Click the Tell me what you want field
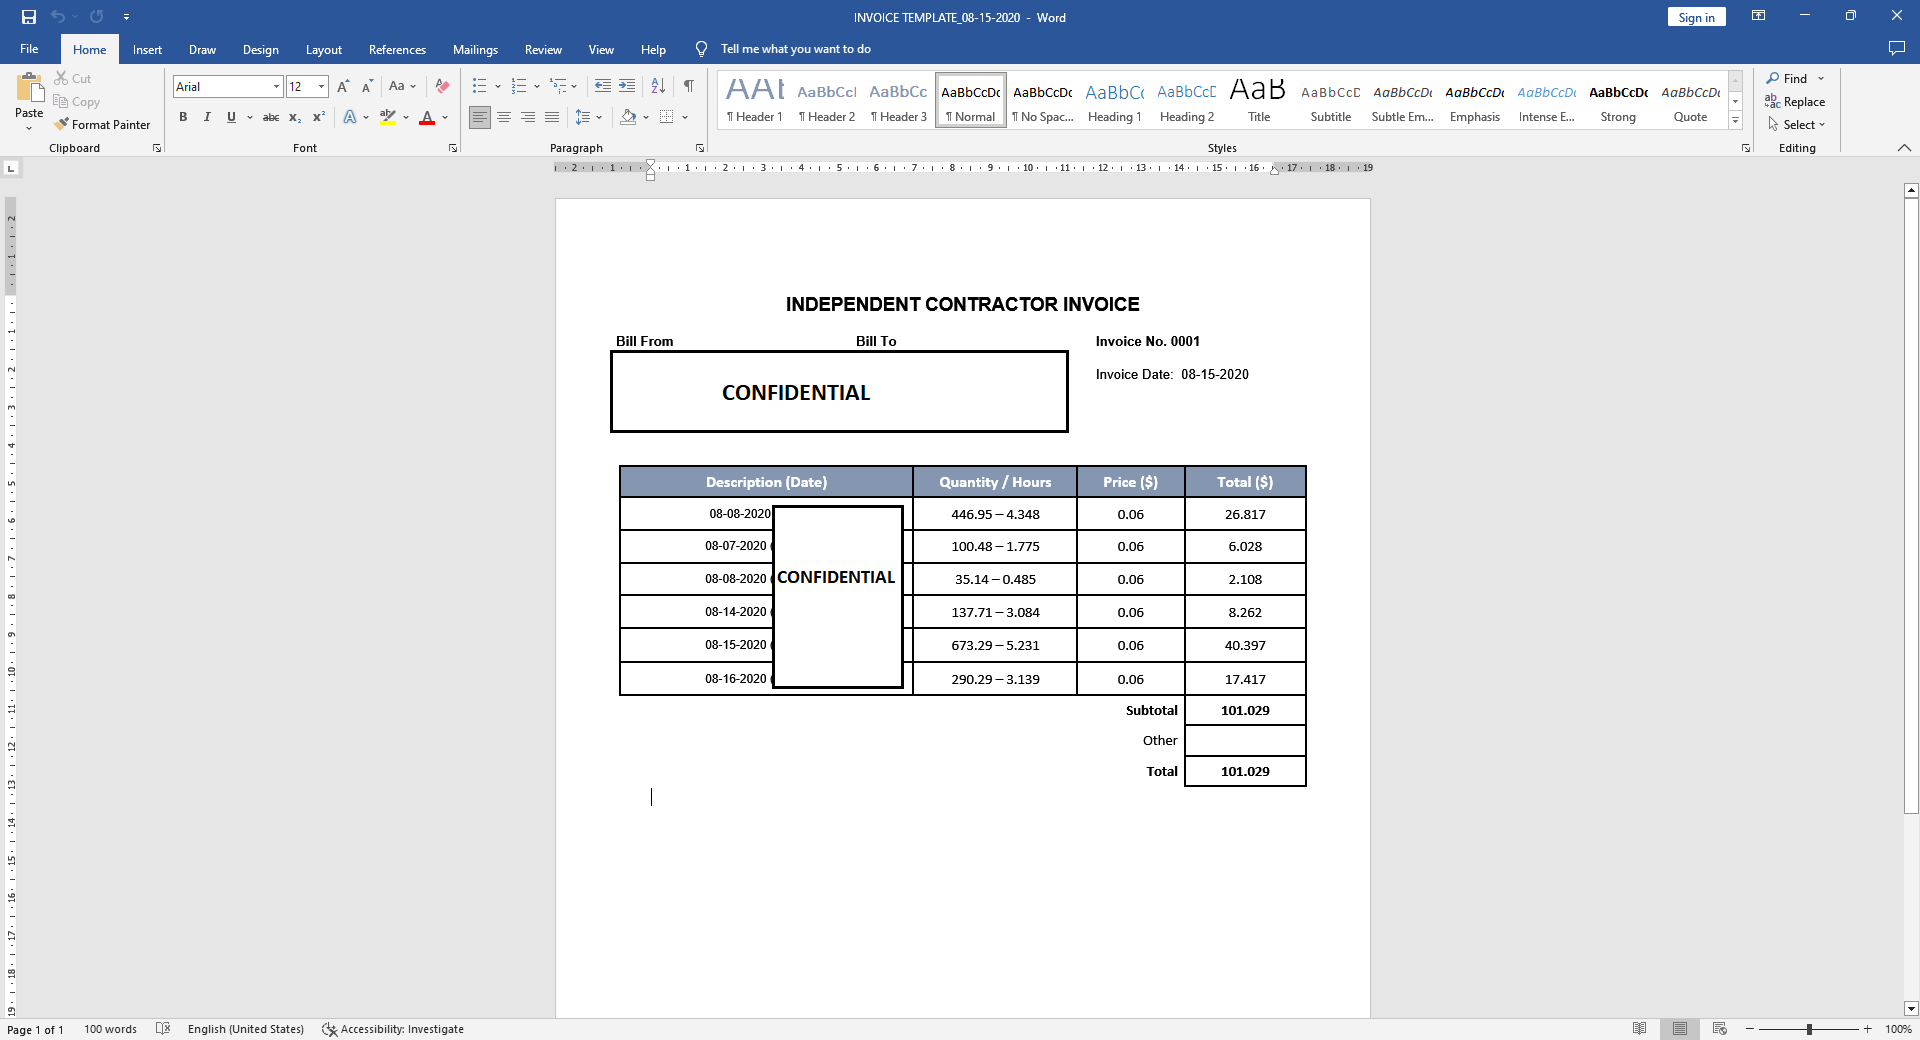 pos(796,49)
